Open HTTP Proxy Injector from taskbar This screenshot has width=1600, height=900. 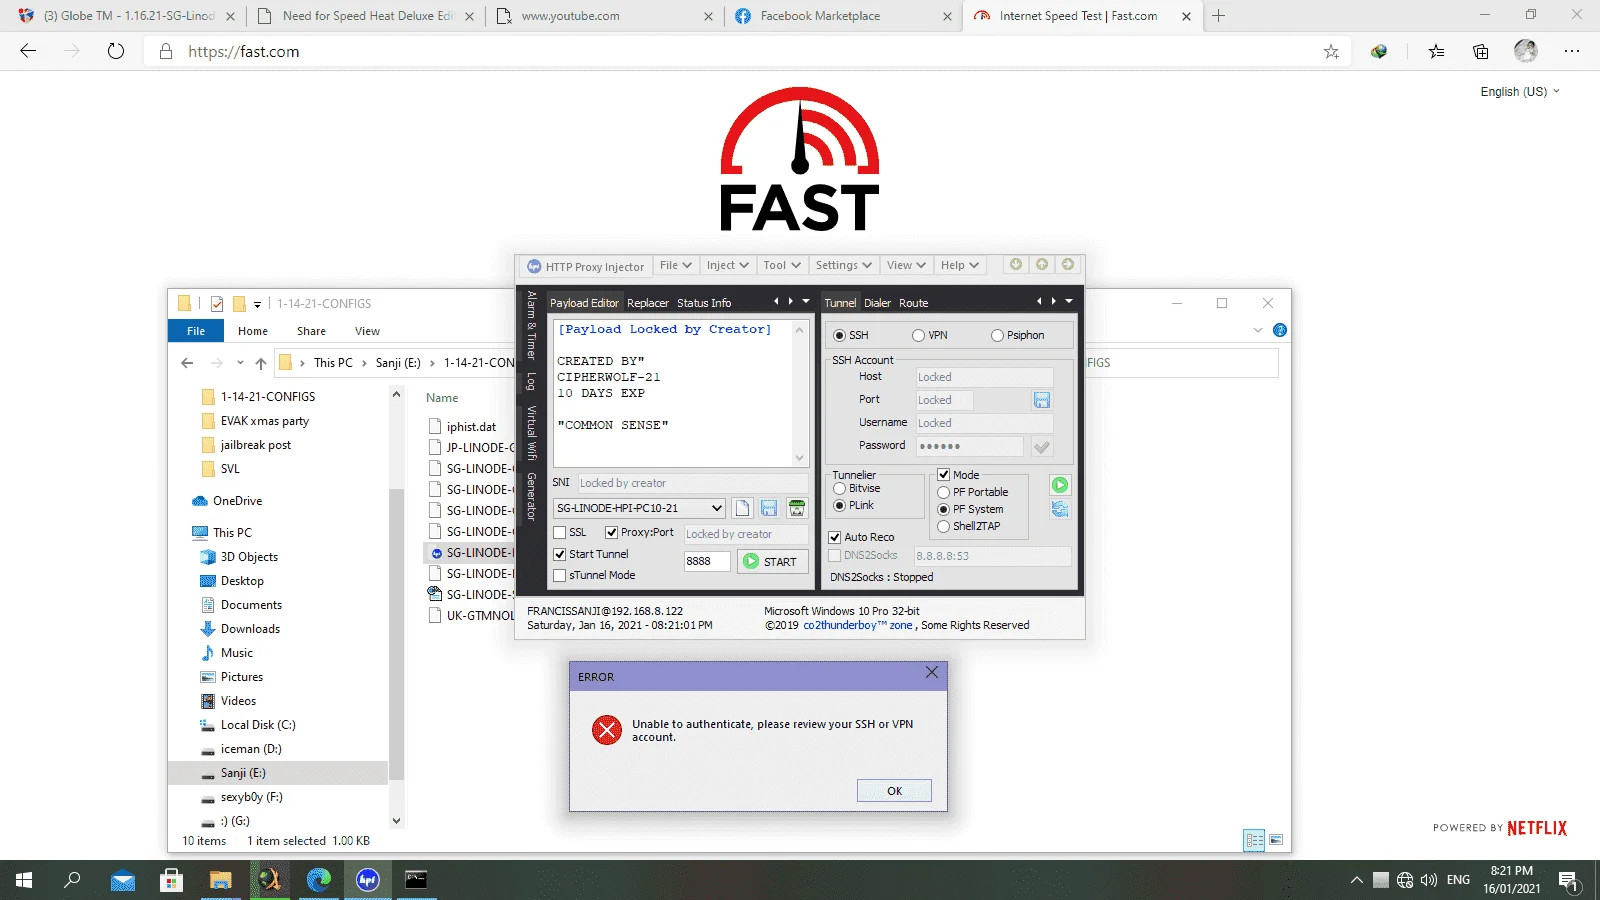(x=368, y=880)
